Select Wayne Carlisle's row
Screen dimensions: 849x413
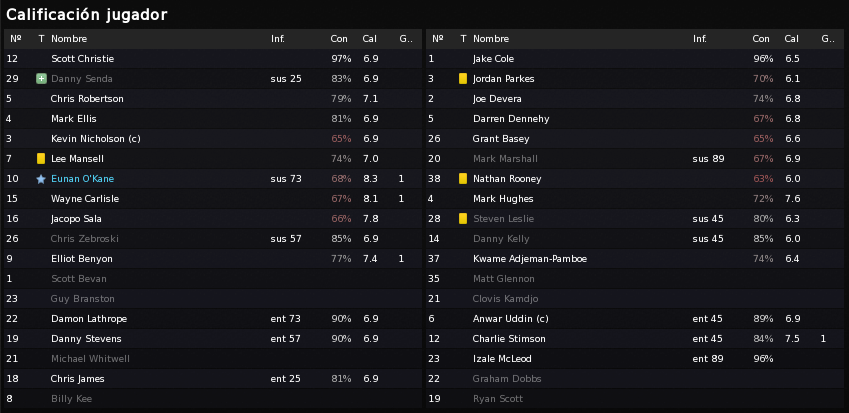[213, 199]
